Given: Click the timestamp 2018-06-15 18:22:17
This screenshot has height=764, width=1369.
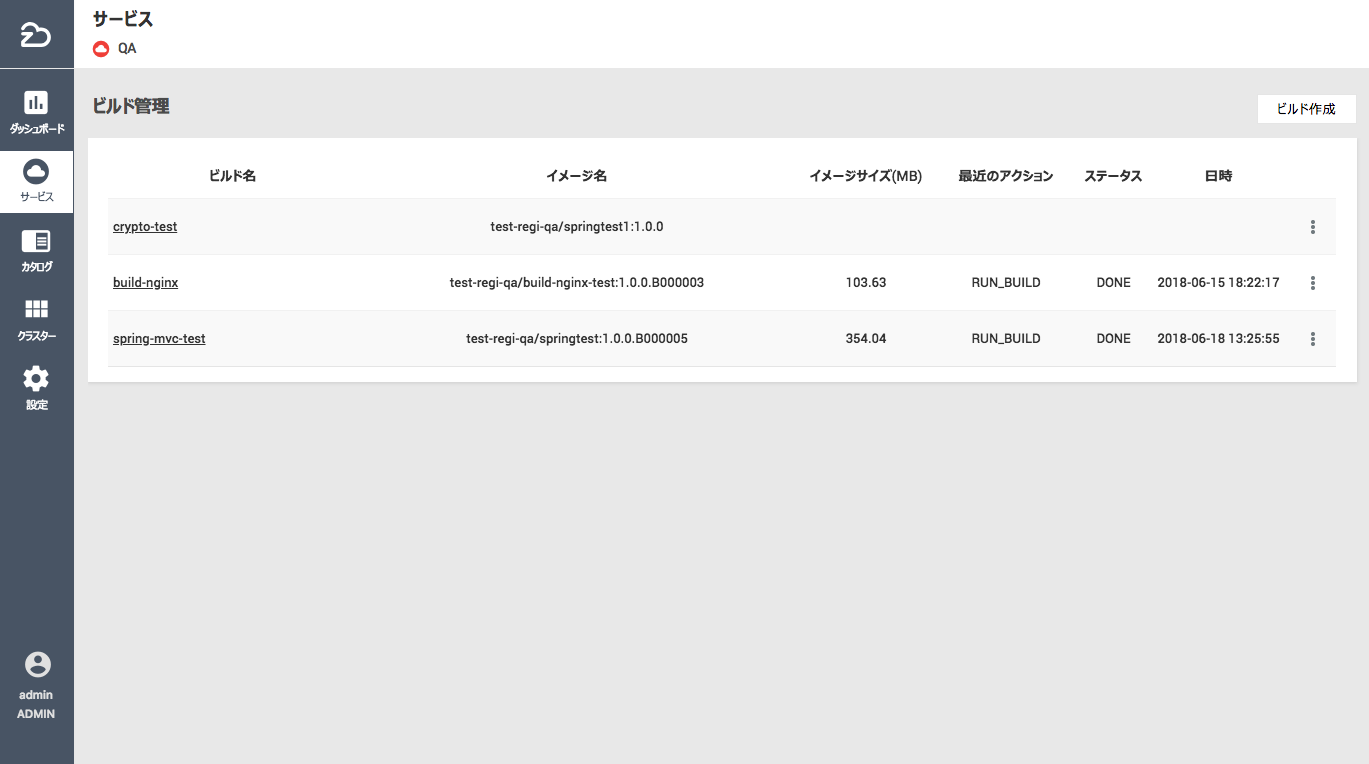Looking at the screenshot, I should click(1218, 283).
